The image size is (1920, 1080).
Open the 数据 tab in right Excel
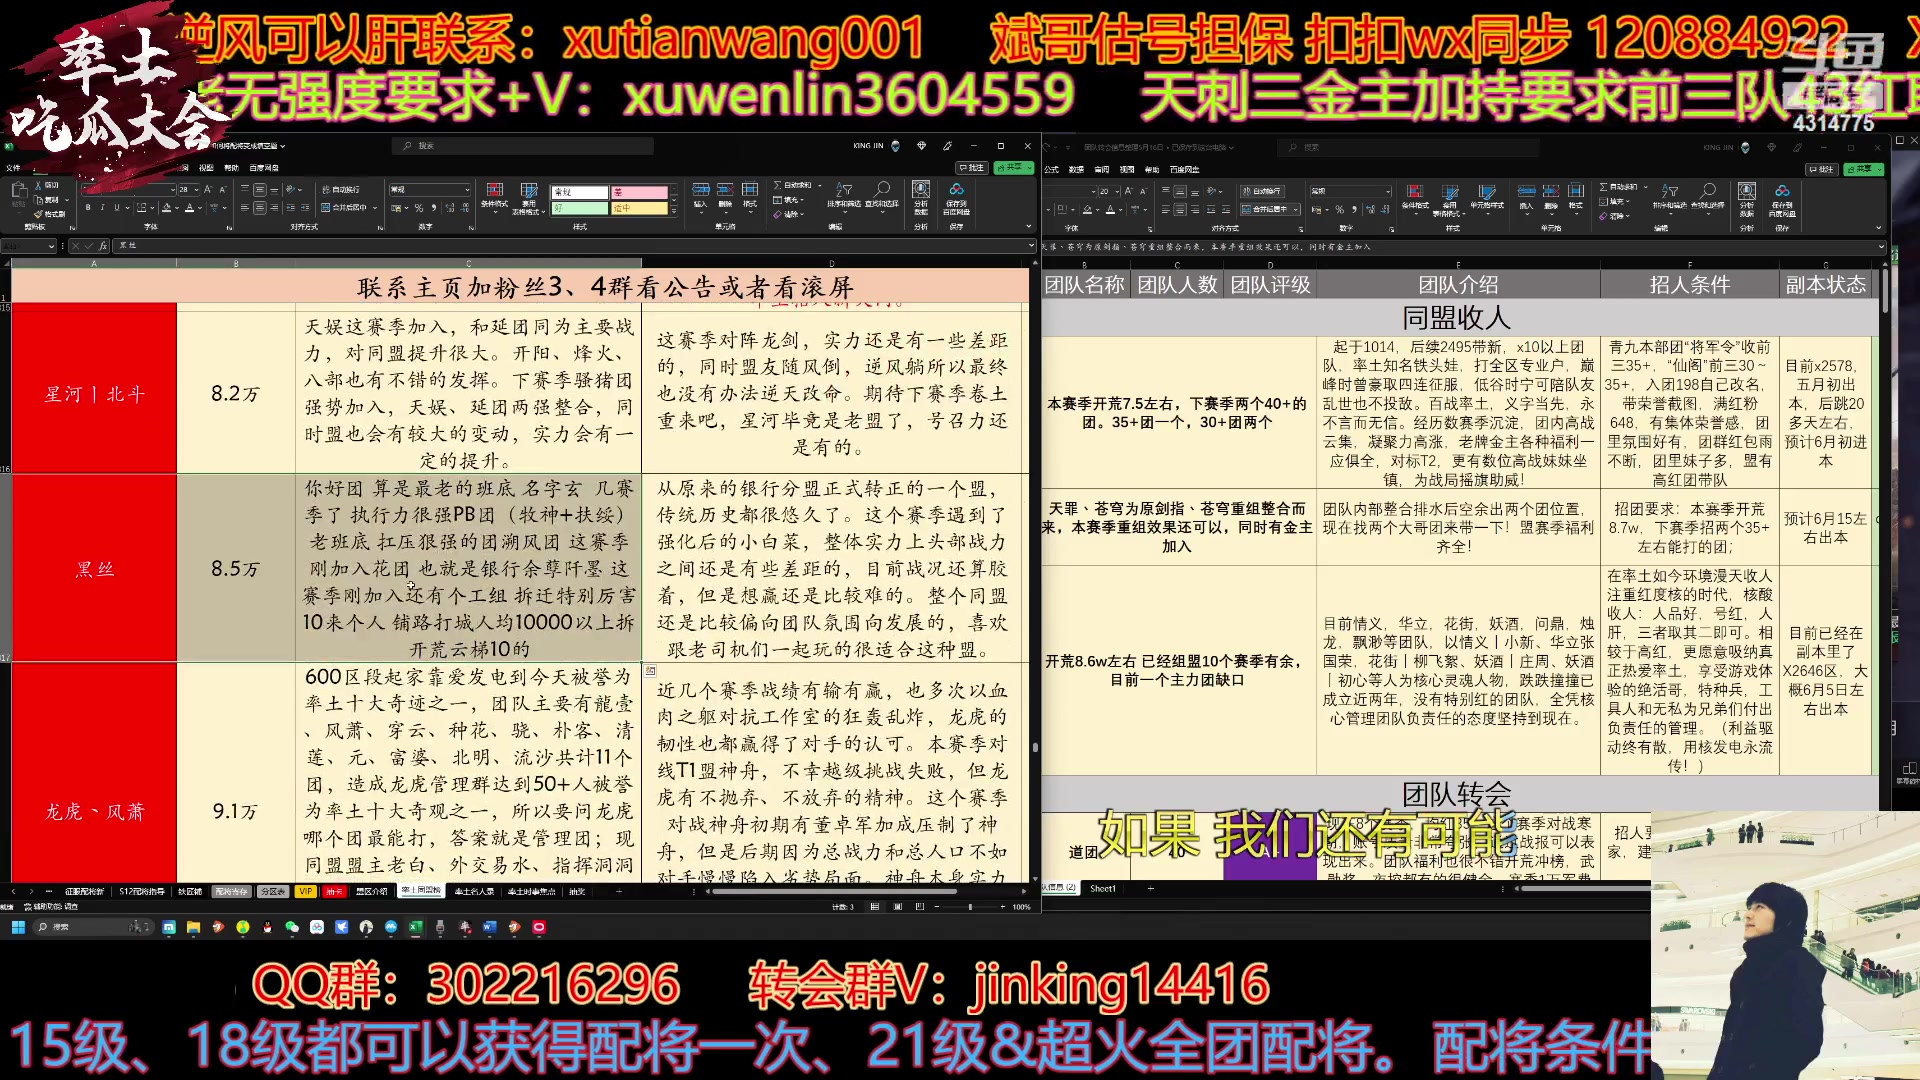tap(1076, 170)
